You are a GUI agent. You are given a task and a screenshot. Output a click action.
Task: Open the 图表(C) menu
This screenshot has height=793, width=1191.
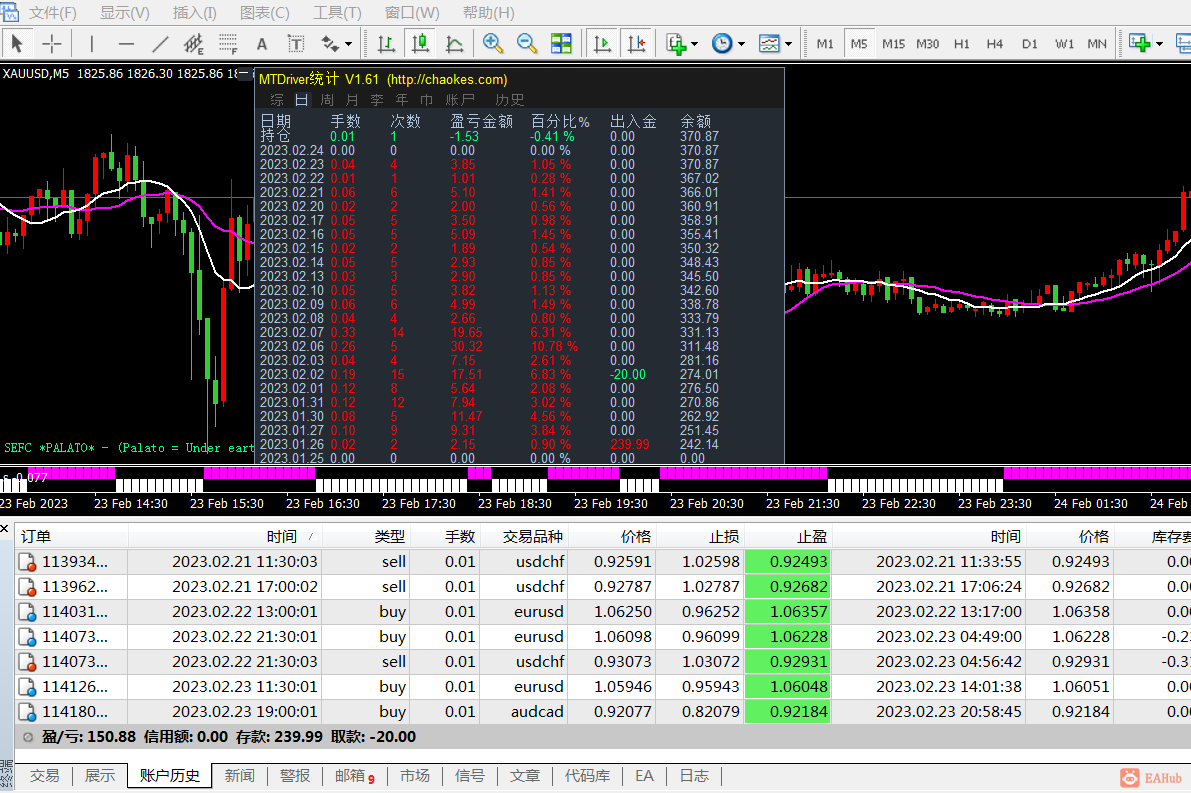265,13
